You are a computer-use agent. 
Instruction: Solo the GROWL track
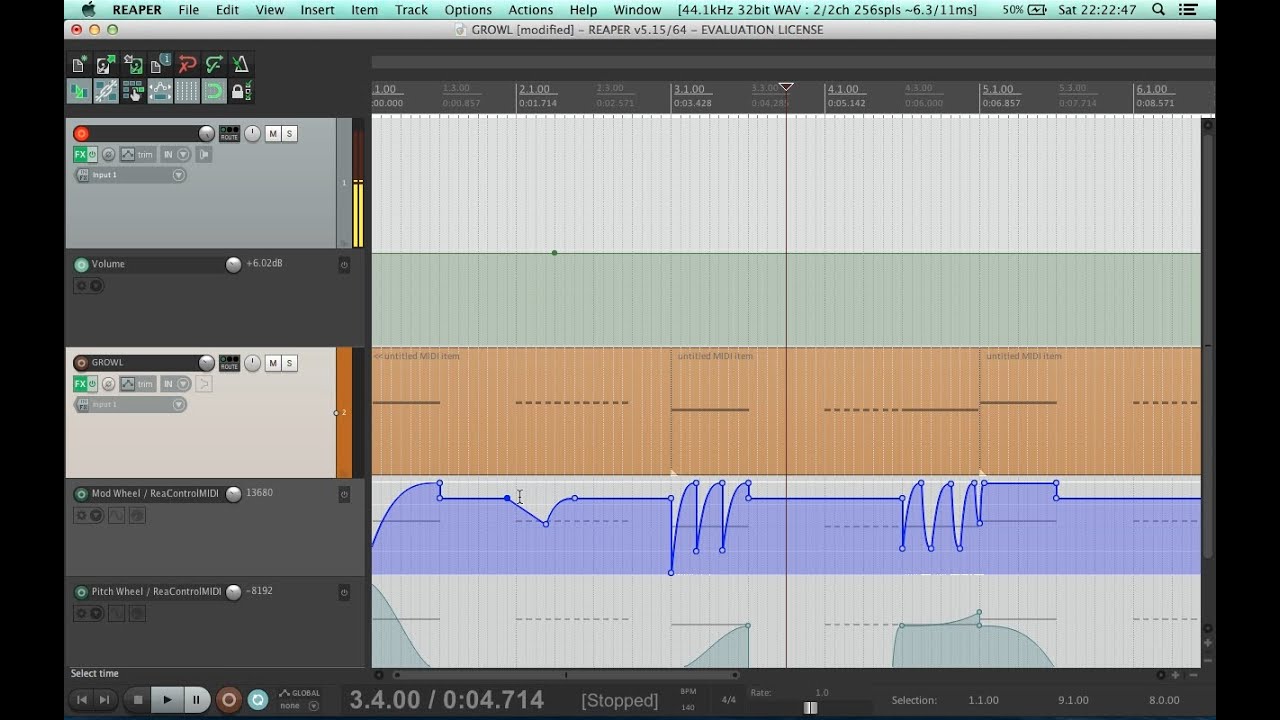tap(290, 363)
